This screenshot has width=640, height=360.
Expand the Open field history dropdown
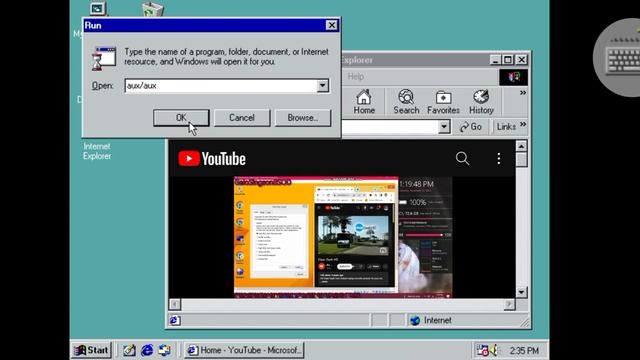click(322, 86)
